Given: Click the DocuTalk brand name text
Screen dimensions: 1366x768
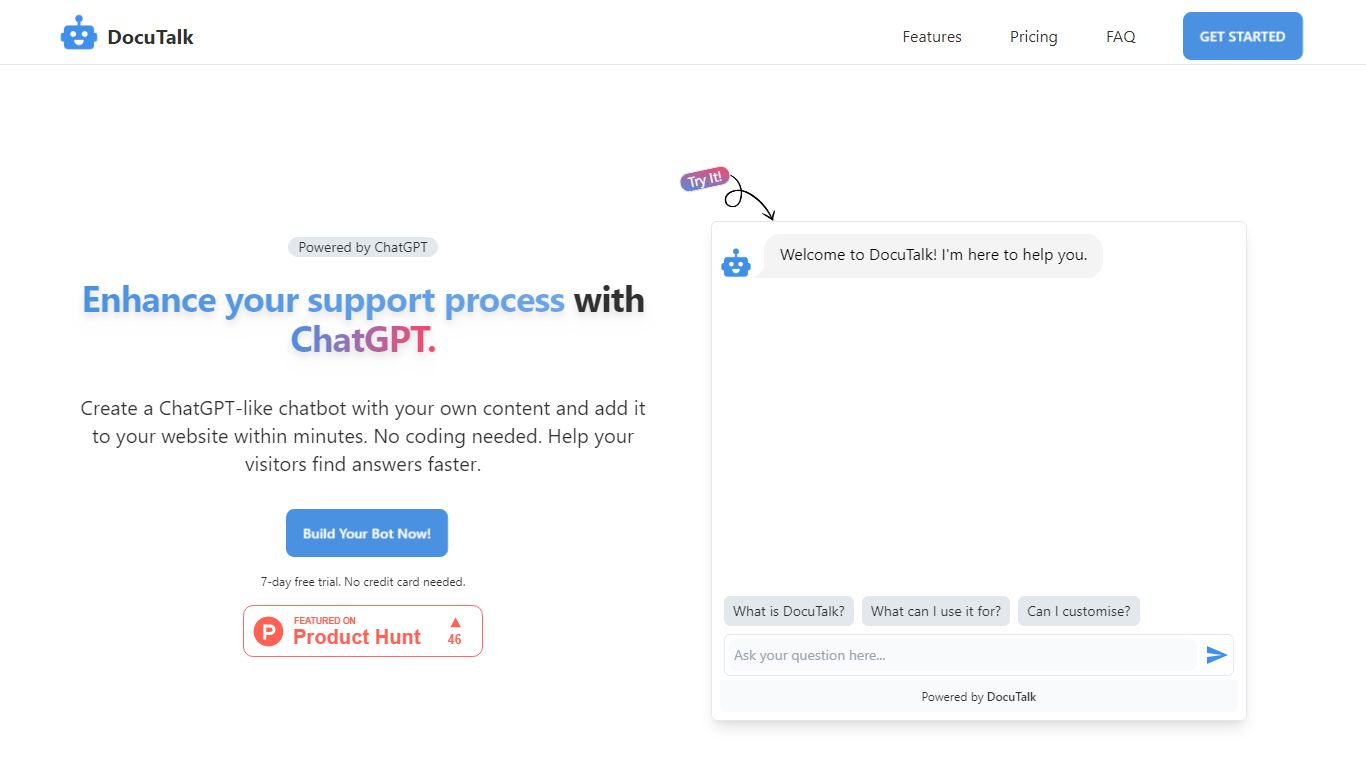Looking at the screenshot, I should [150, 37].
